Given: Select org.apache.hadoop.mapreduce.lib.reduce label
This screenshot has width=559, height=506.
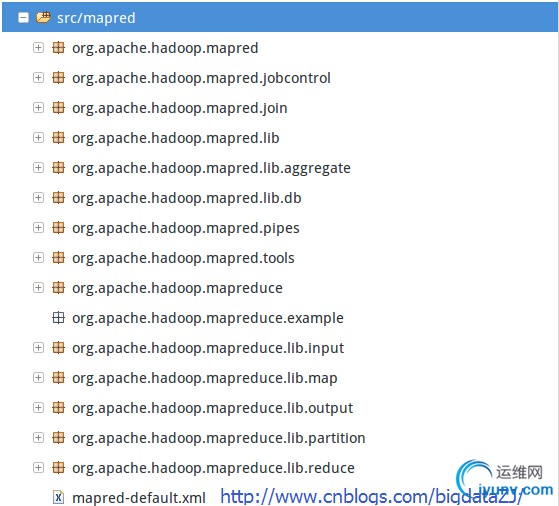Looking at the screenshot, I should pyautogui.click(x=213, y=468).
